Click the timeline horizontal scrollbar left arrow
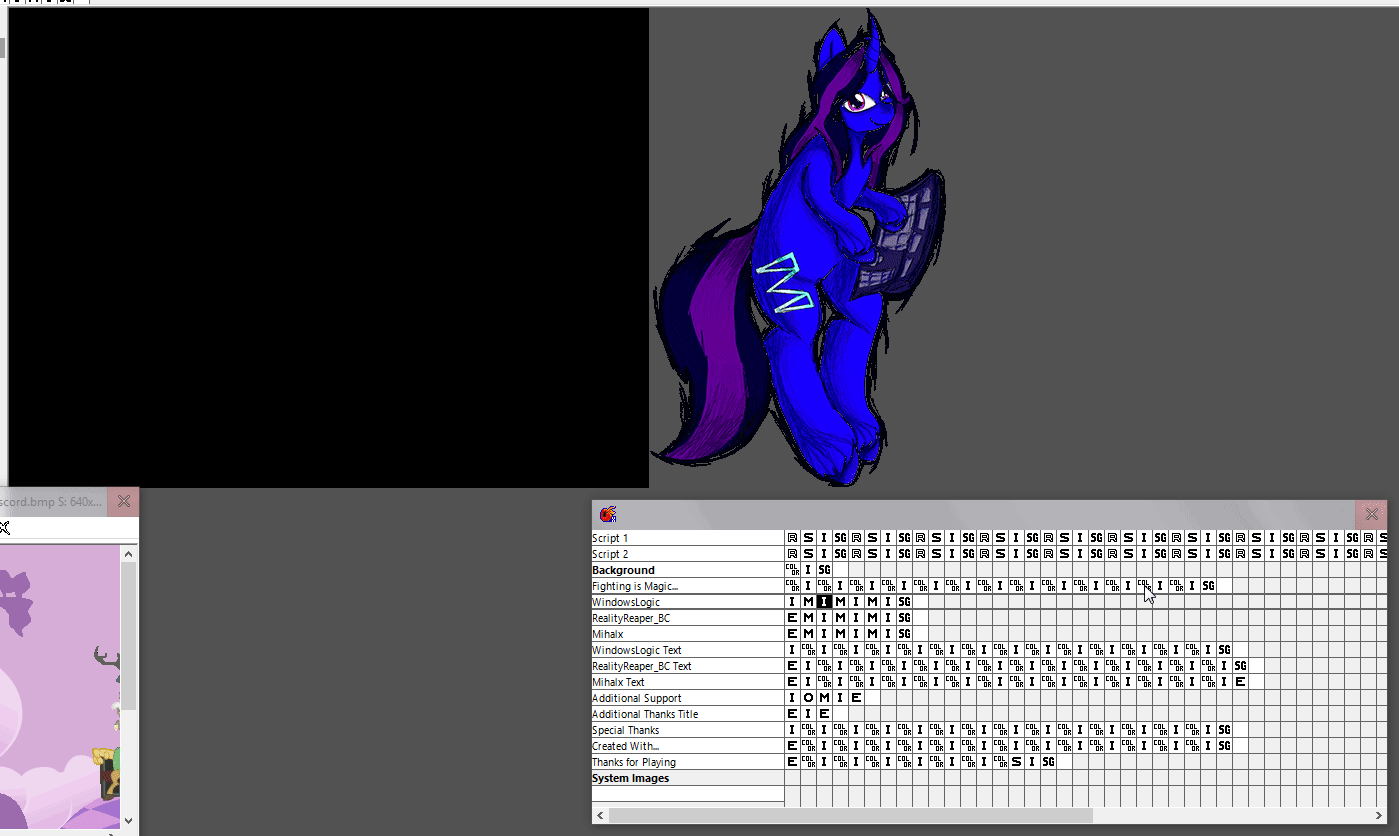The height and width of the screenshot is (836, 1399). pos(600,816)
